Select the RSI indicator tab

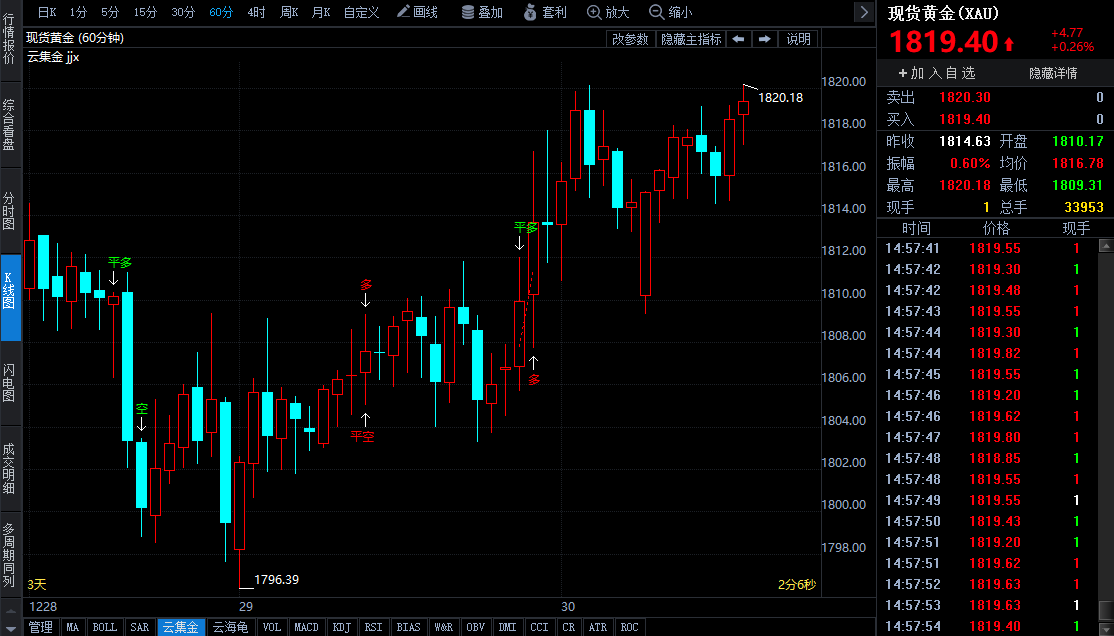pyautogui.click(x=374, y=627)
